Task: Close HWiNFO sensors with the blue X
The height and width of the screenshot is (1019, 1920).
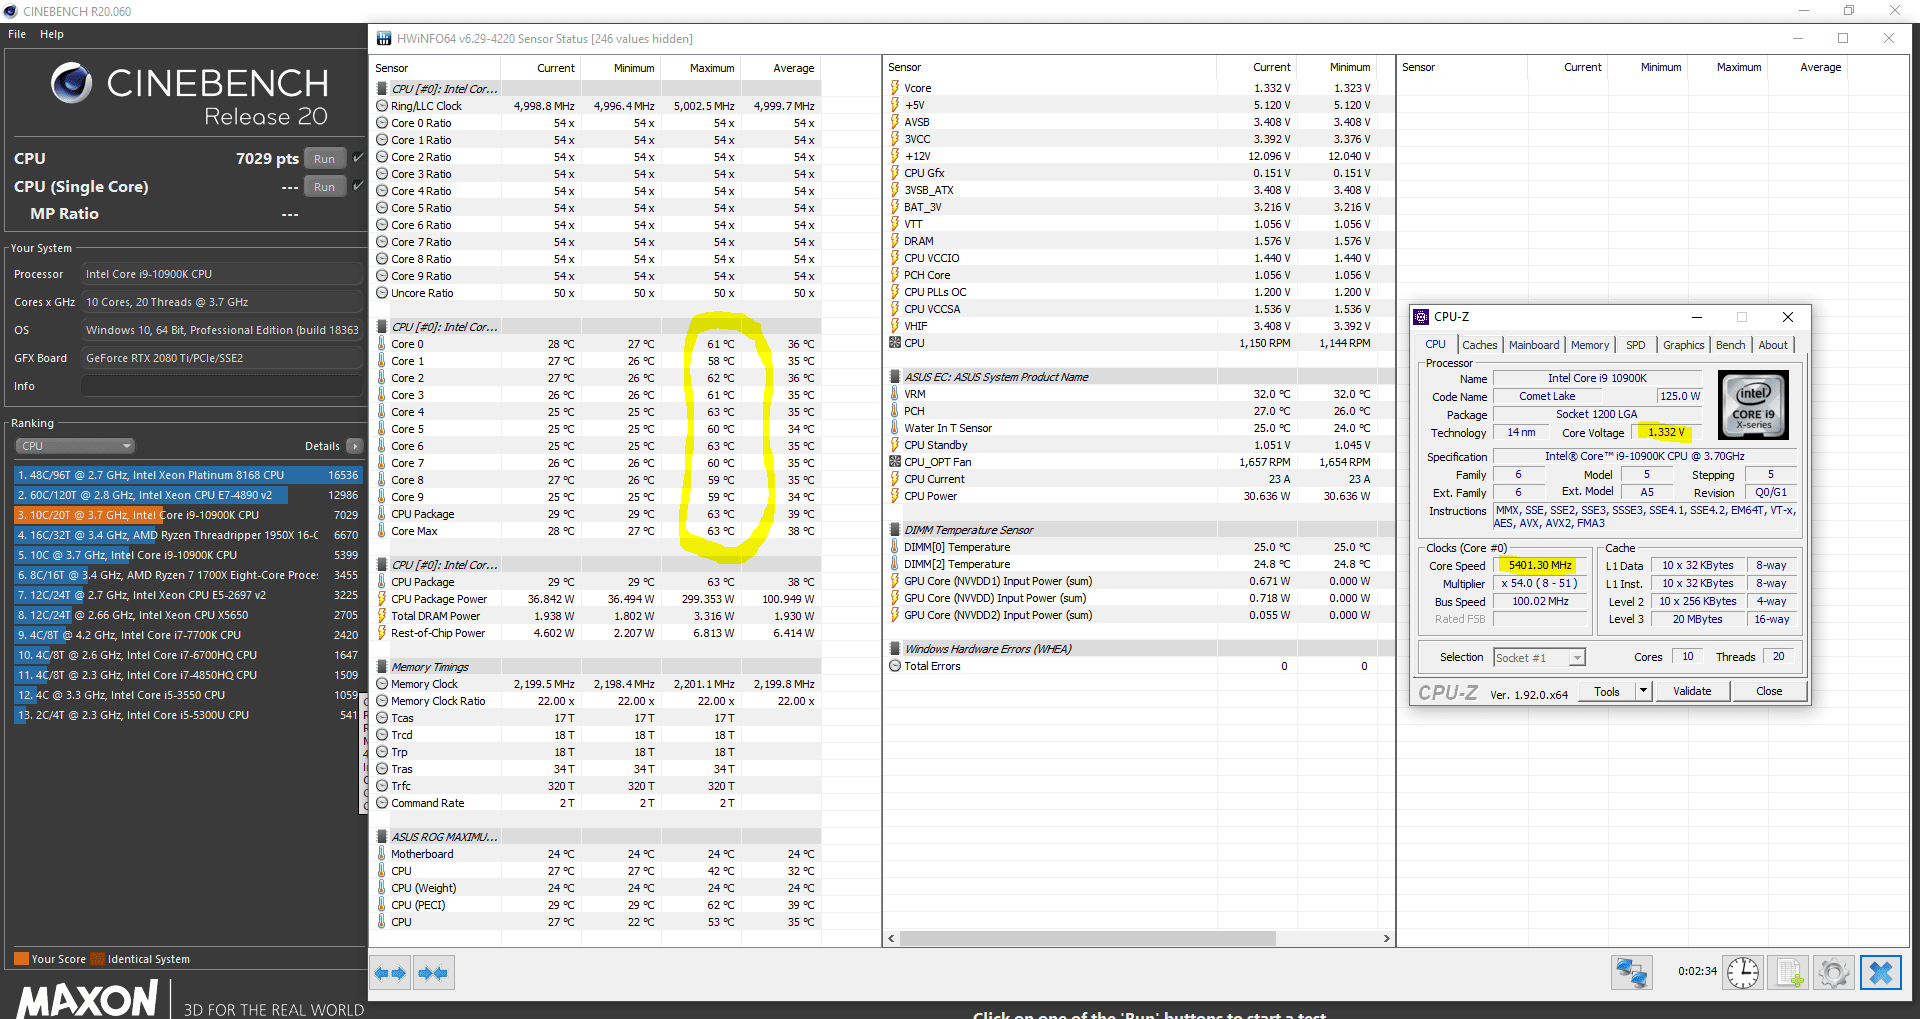Action: 1880,972
